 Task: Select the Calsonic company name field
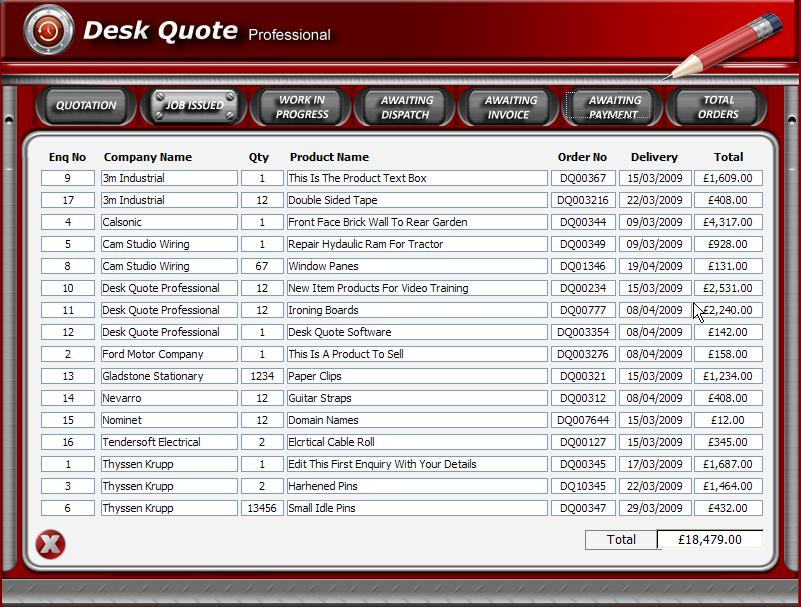[x=169, y=222]
